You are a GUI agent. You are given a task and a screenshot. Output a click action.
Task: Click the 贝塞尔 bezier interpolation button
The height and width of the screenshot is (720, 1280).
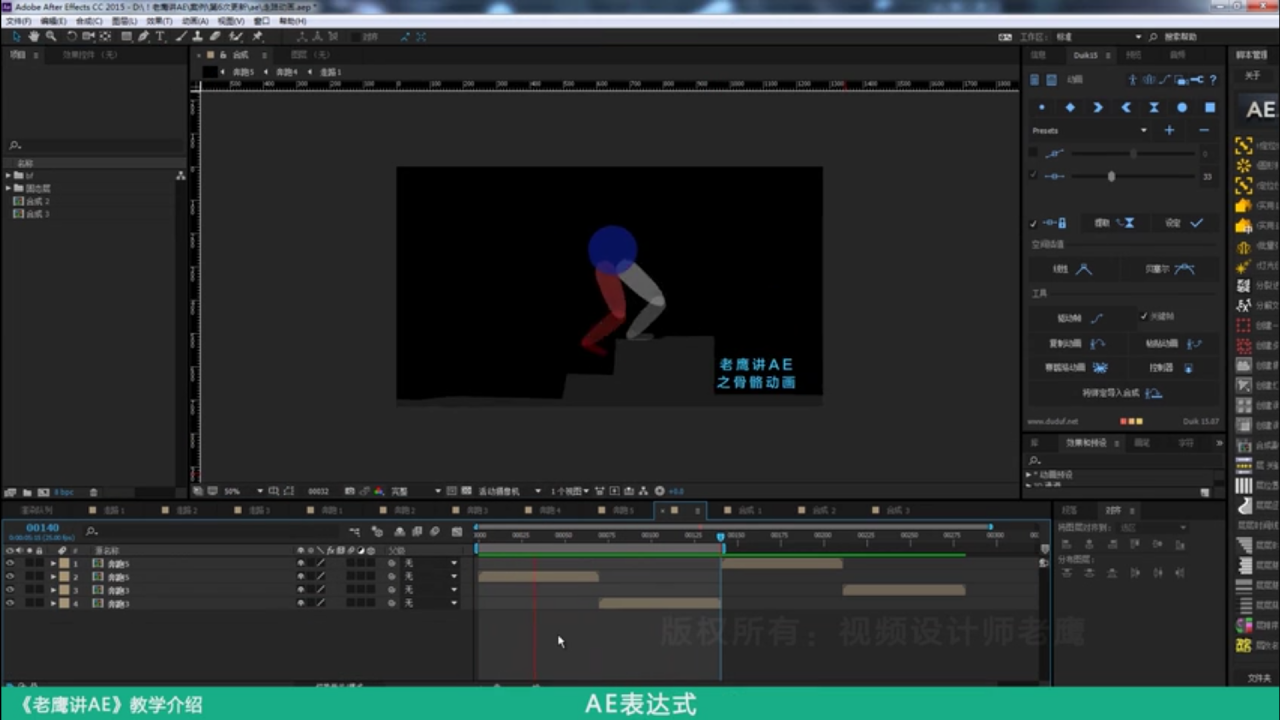1171,269
